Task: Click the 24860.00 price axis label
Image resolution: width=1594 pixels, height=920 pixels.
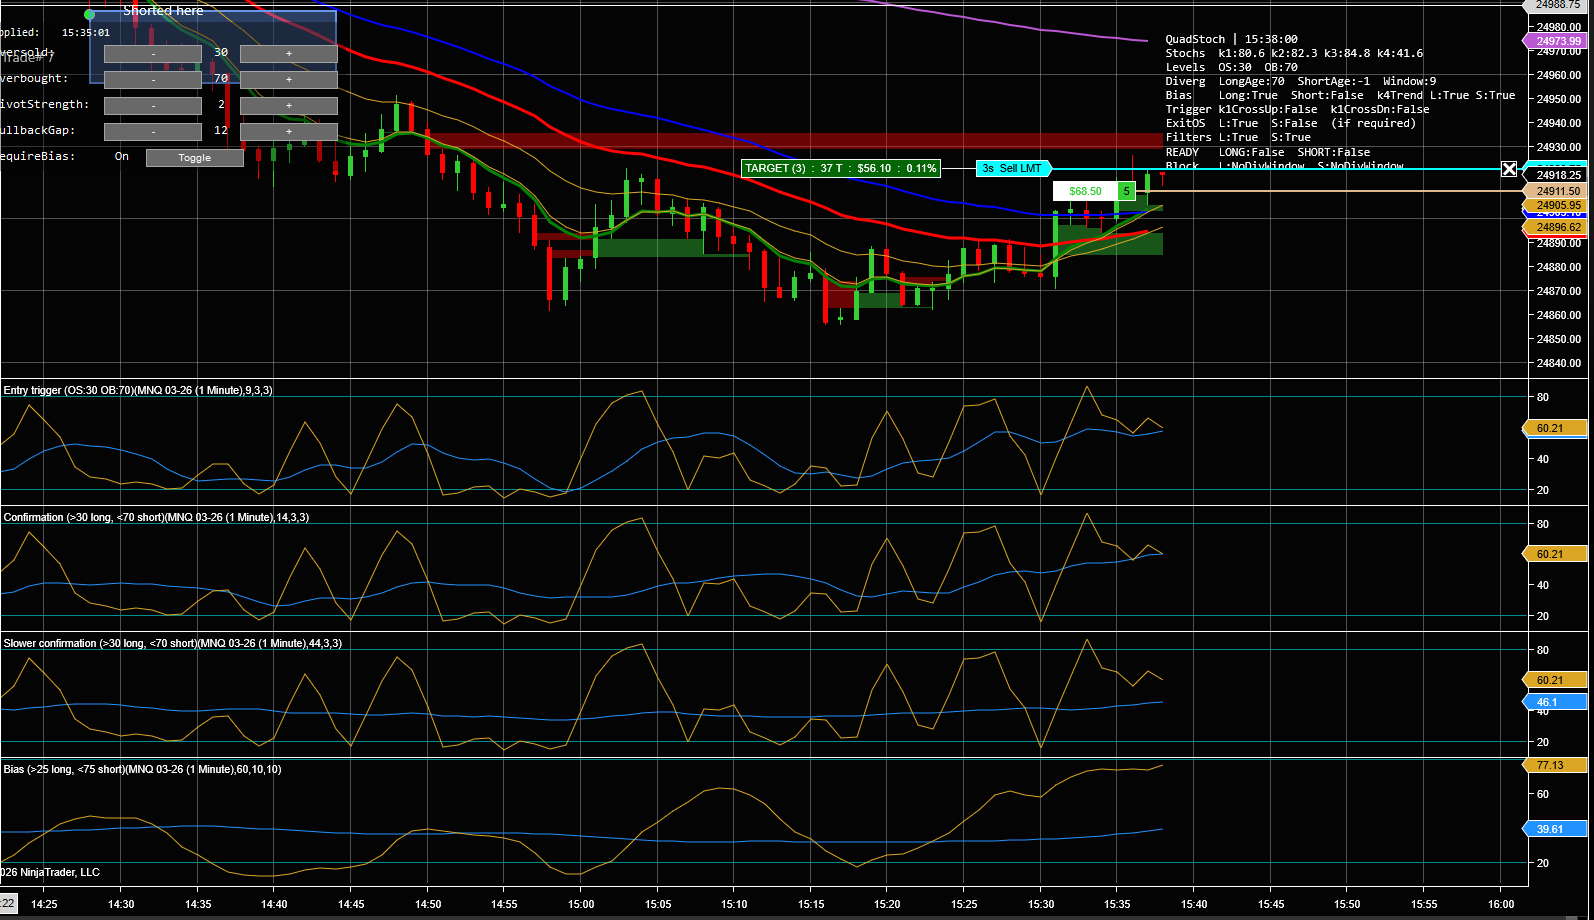Action: (1559, 315)
